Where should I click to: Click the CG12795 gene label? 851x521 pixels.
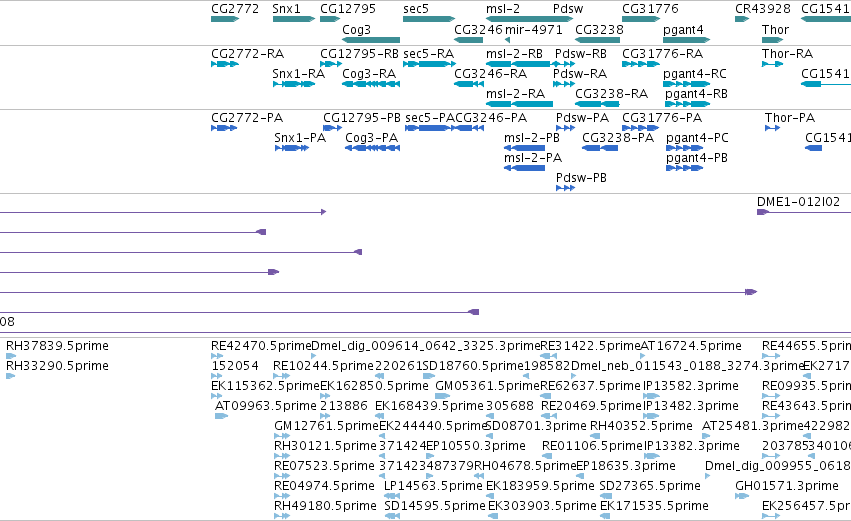[348, 9]
